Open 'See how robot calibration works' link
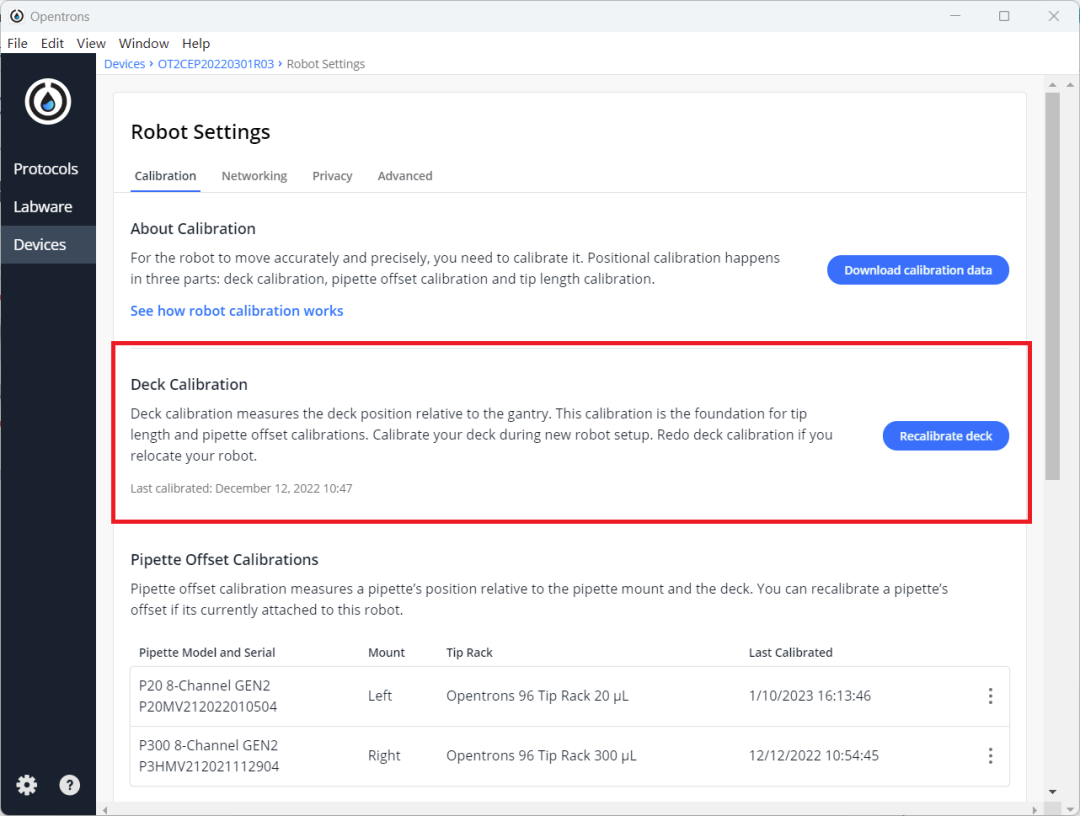 click(237, 311)
